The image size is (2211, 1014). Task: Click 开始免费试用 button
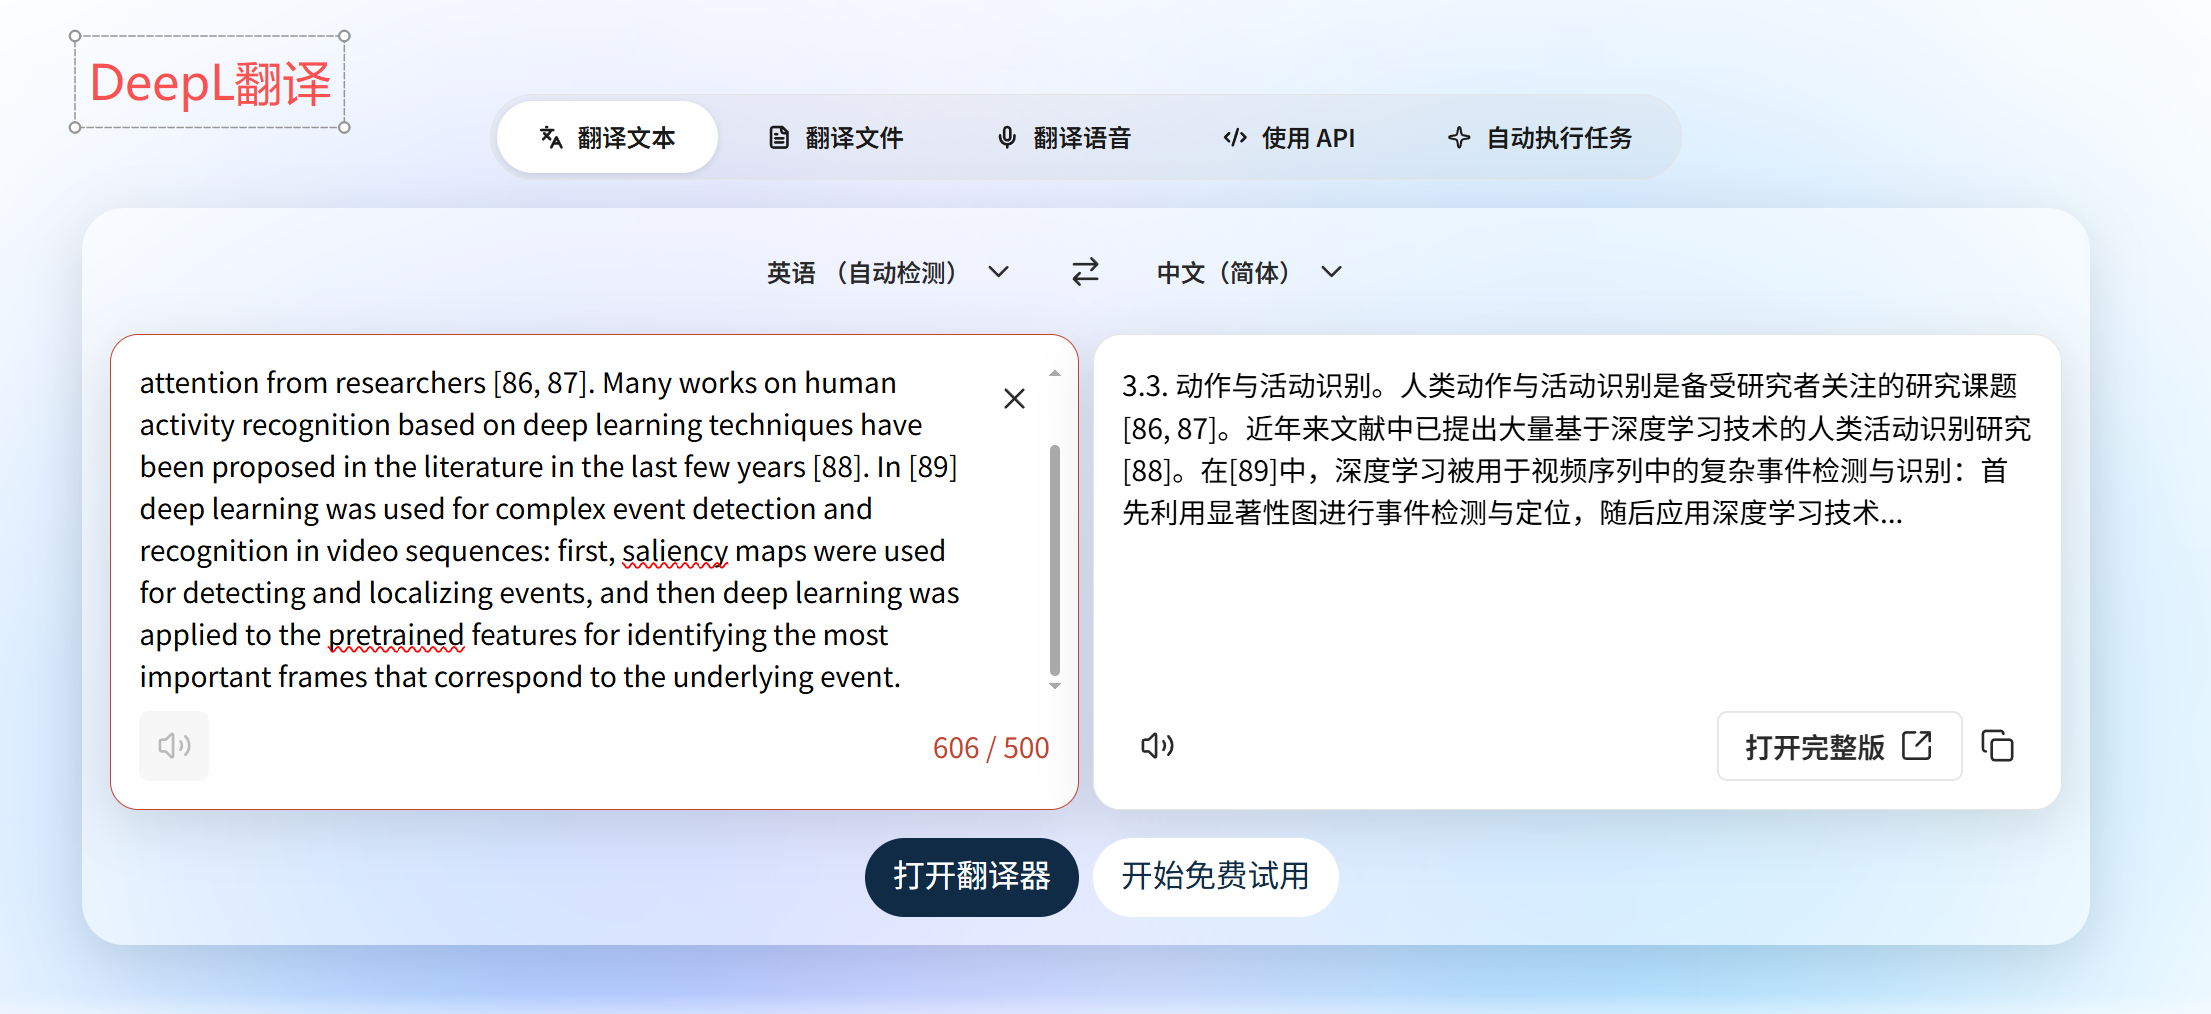1215,877
